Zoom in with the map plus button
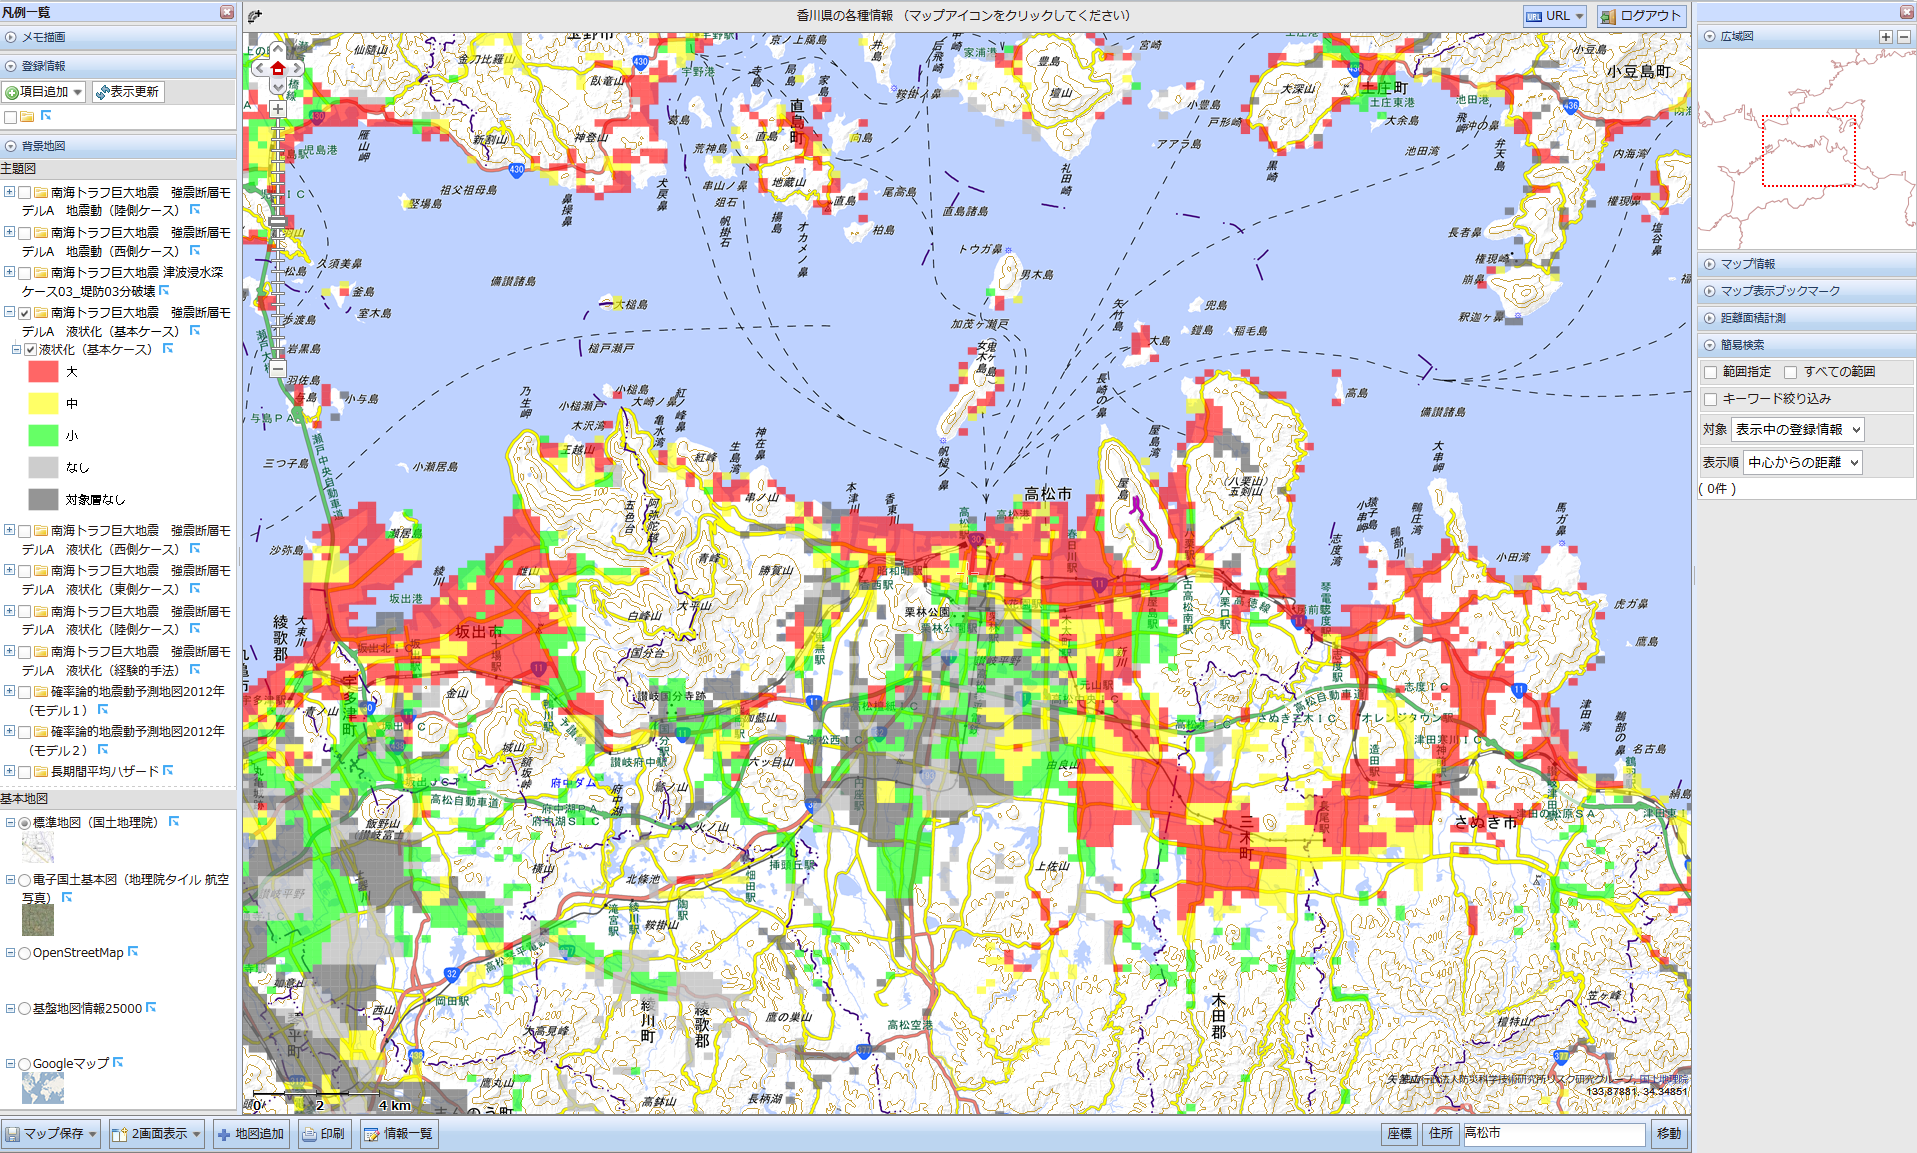1917x1153 pixels. click(278, 108)
